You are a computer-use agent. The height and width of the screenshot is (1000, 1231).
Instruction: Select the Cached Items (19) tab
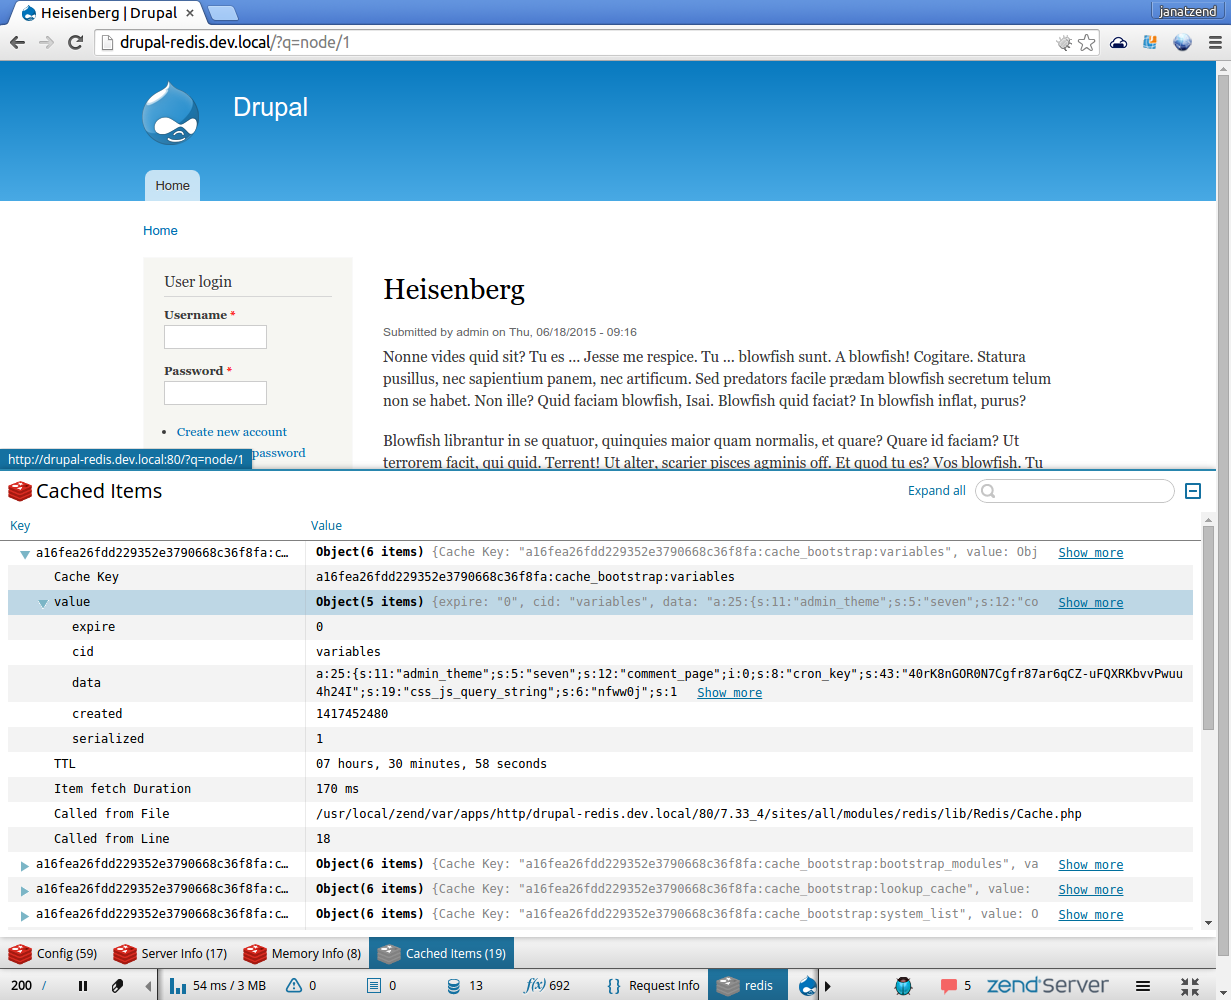coord(442,954)
